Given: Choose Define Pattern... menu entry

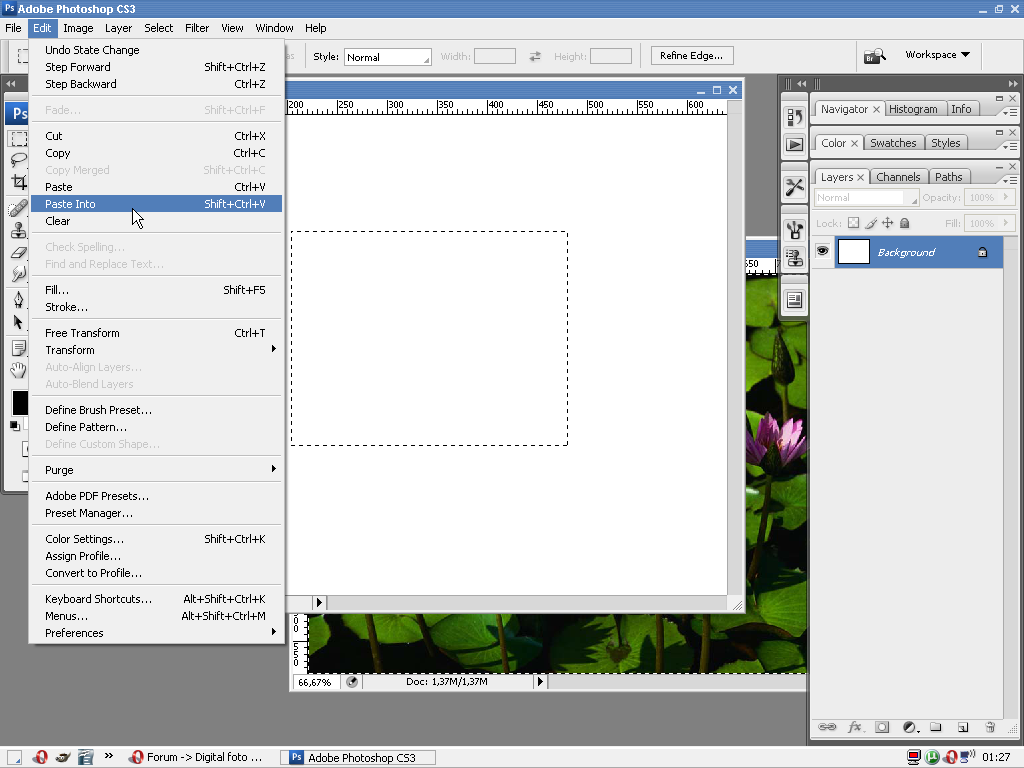Looking at the screenshot, I should [156, 427].
